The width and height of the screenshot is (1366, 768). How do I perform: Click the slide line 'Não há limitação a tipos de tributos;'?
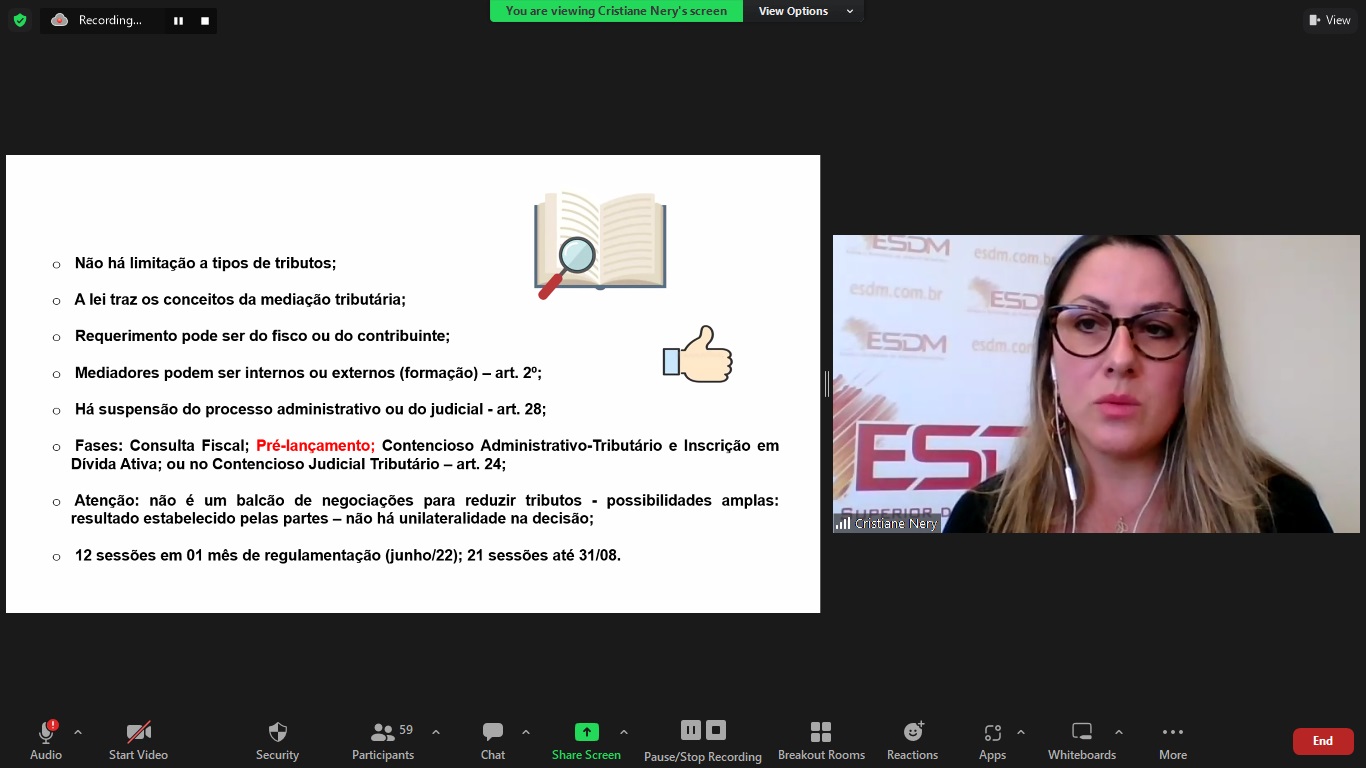(x=205, y=263)
